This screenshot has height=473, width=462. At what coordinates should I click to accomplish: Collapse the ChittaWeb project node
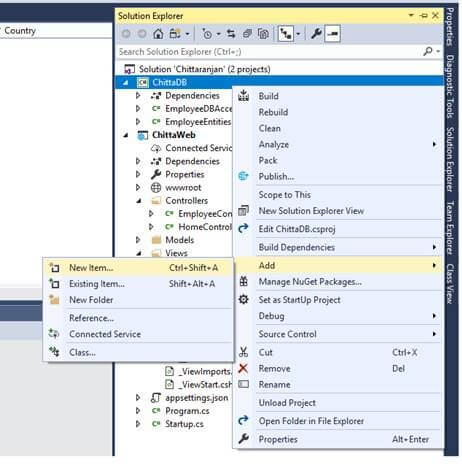tap(126, 135)
